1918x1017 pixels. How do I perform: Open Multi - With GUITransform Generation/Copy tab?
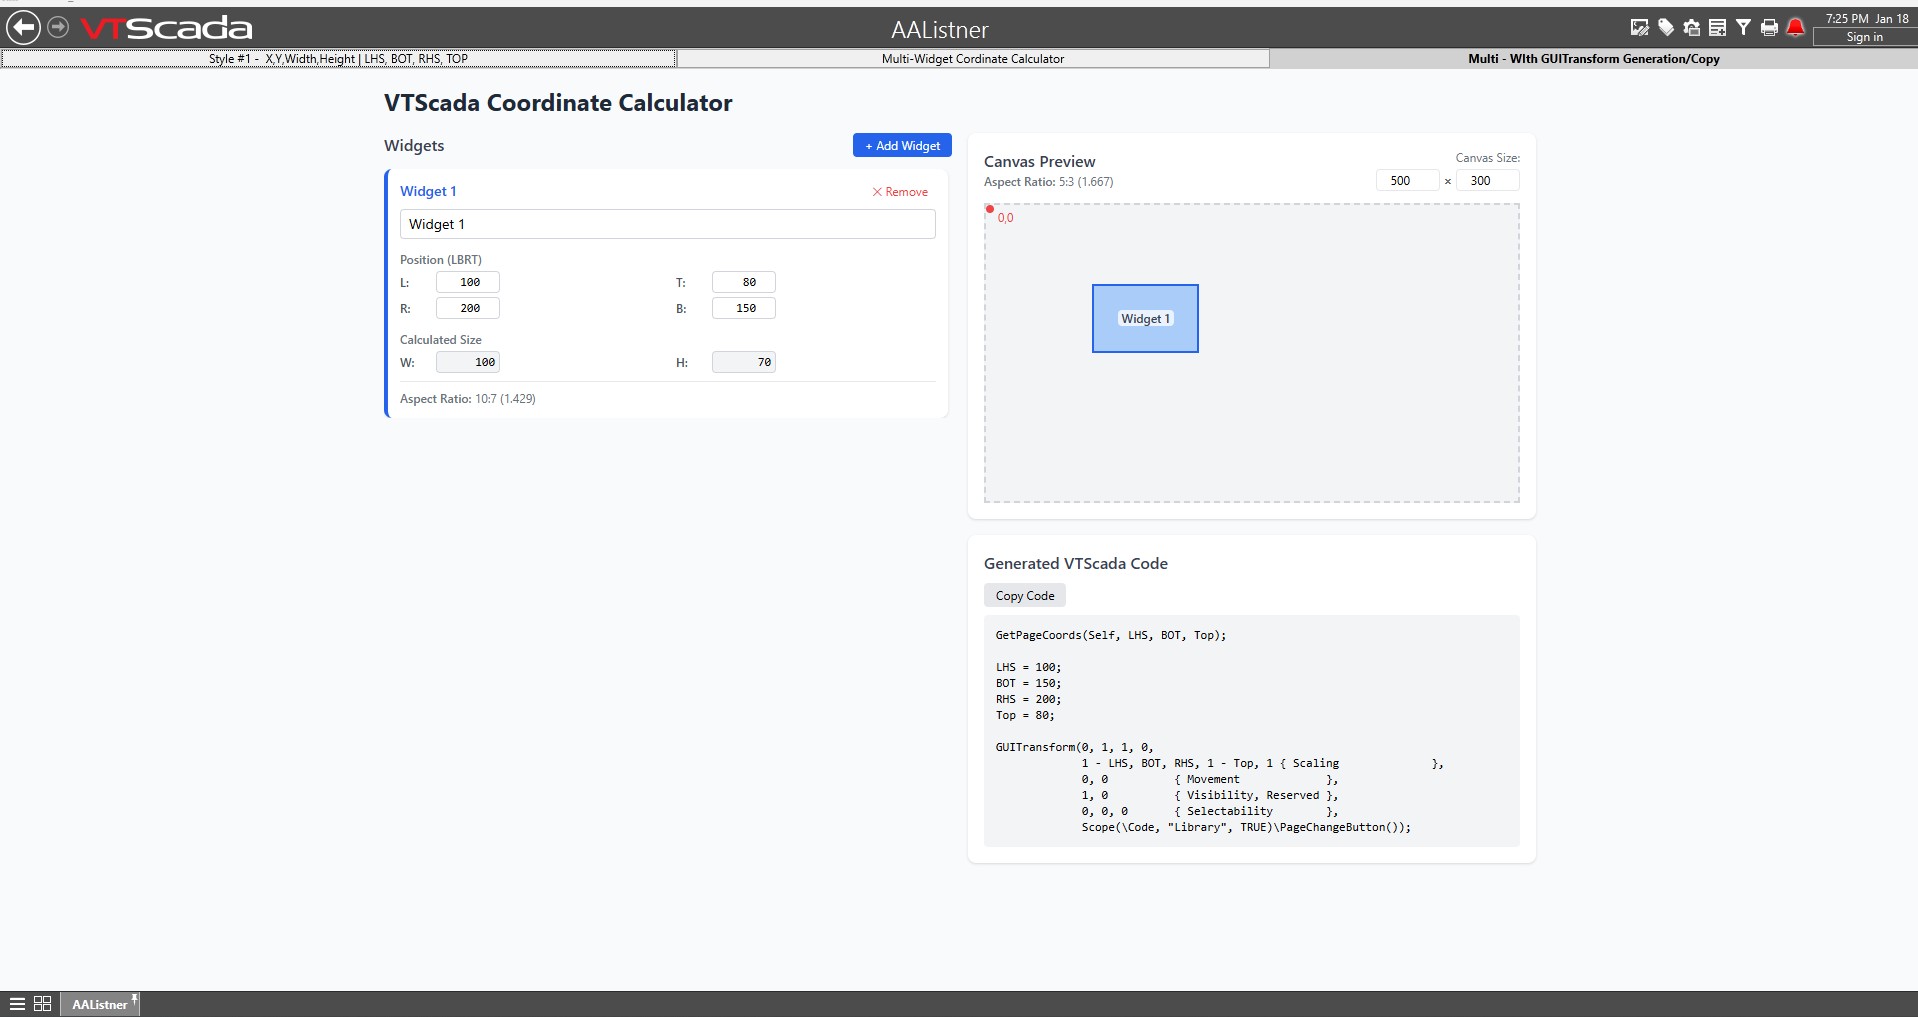(1593, 59)
